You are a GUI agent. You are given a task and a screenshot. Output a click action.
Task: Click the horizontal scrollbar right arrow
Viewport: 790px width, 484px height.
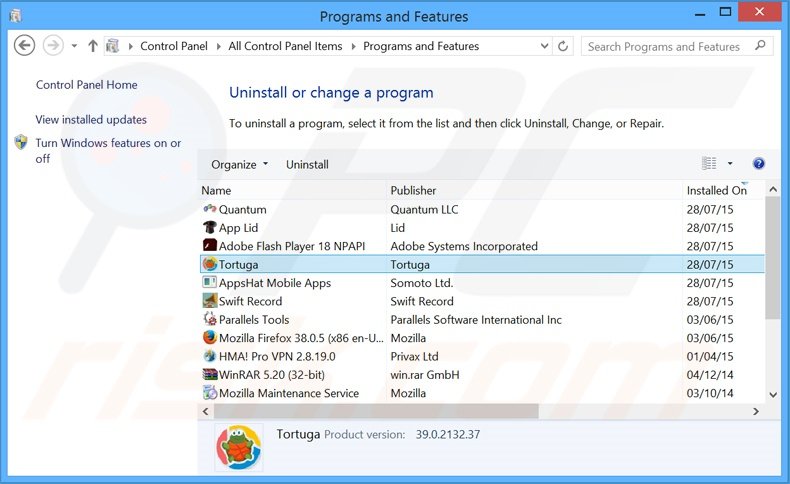point(758,411)
